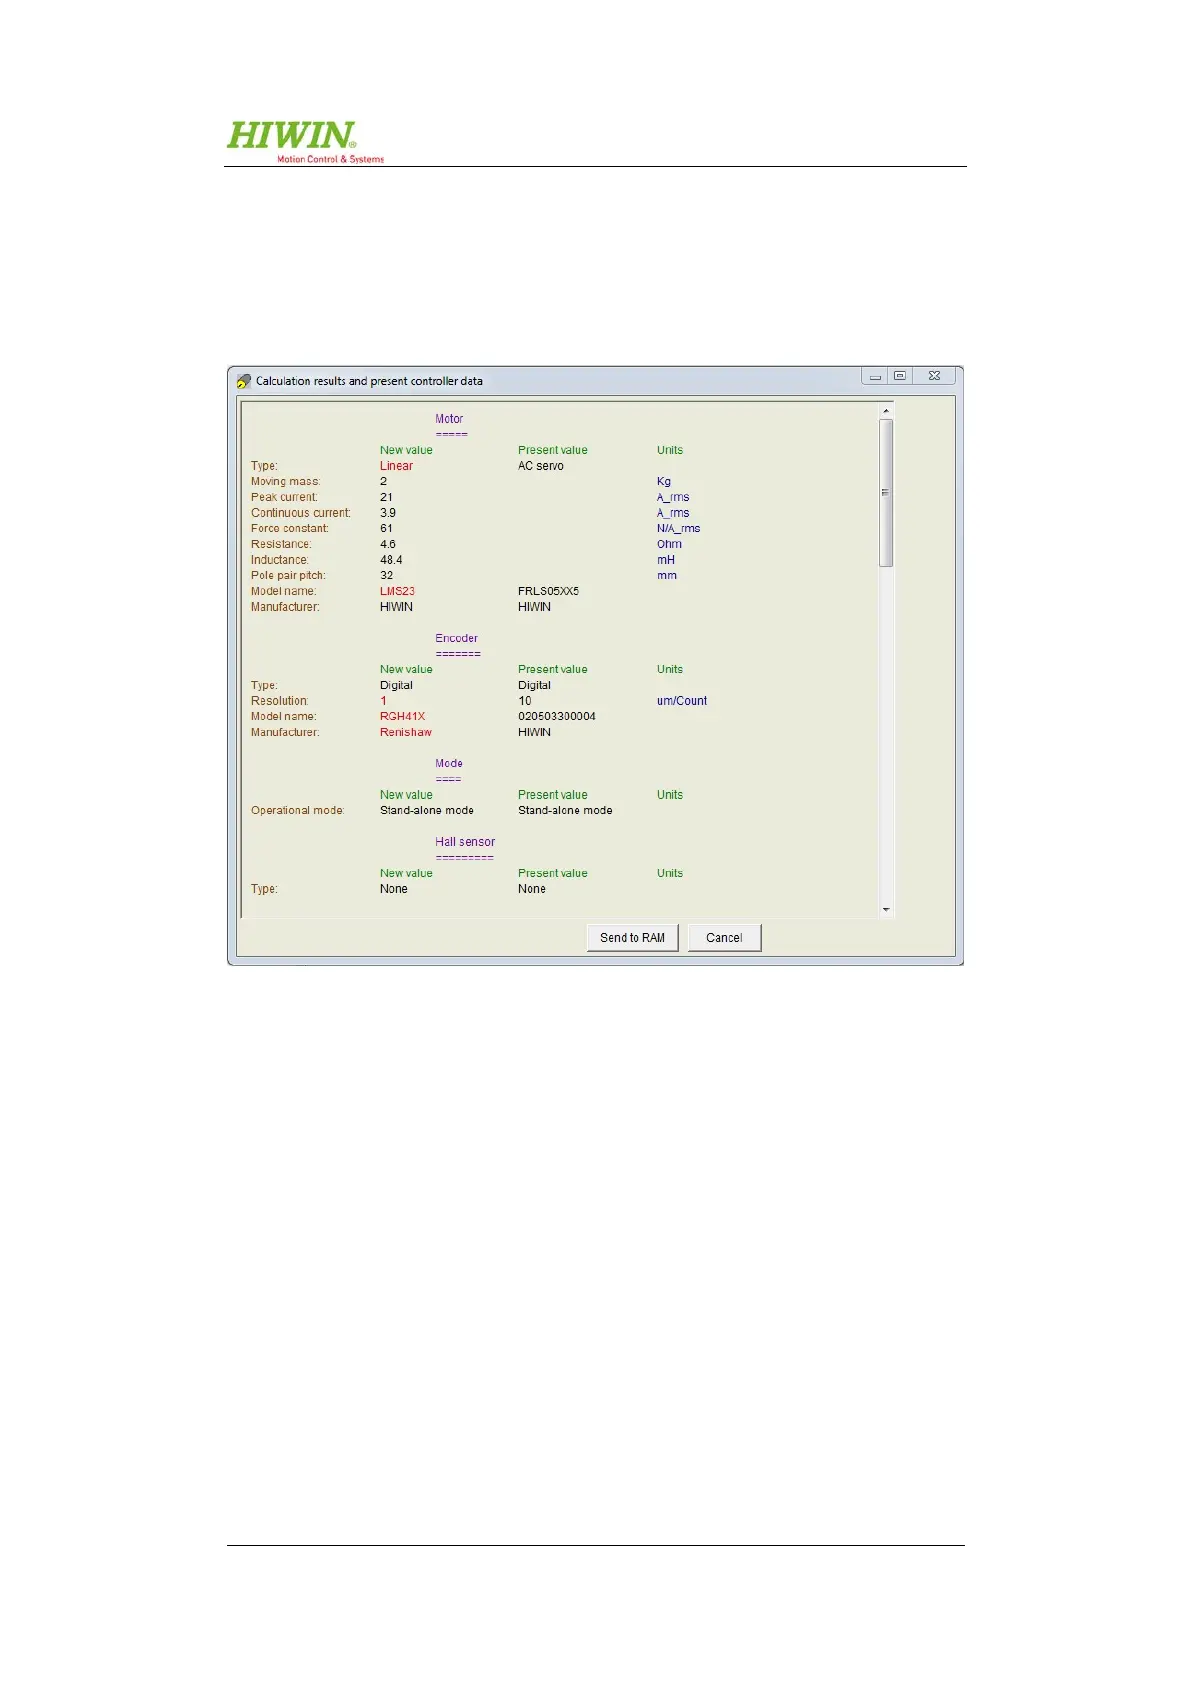This screenshot has width=1191, height=1684.
Task: Click the Send to RAM button
Action: (x=632, y=937)
